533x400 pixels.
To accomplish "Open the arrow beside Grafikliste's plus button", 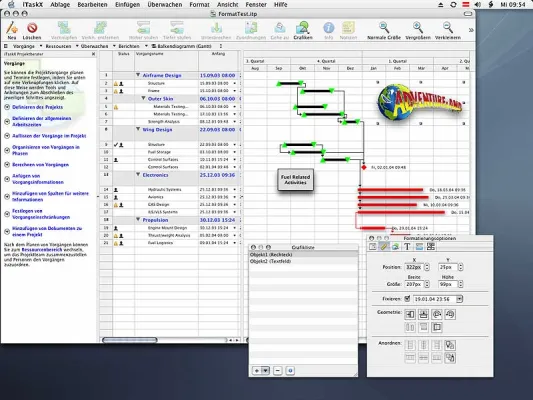I will (265, 371).
